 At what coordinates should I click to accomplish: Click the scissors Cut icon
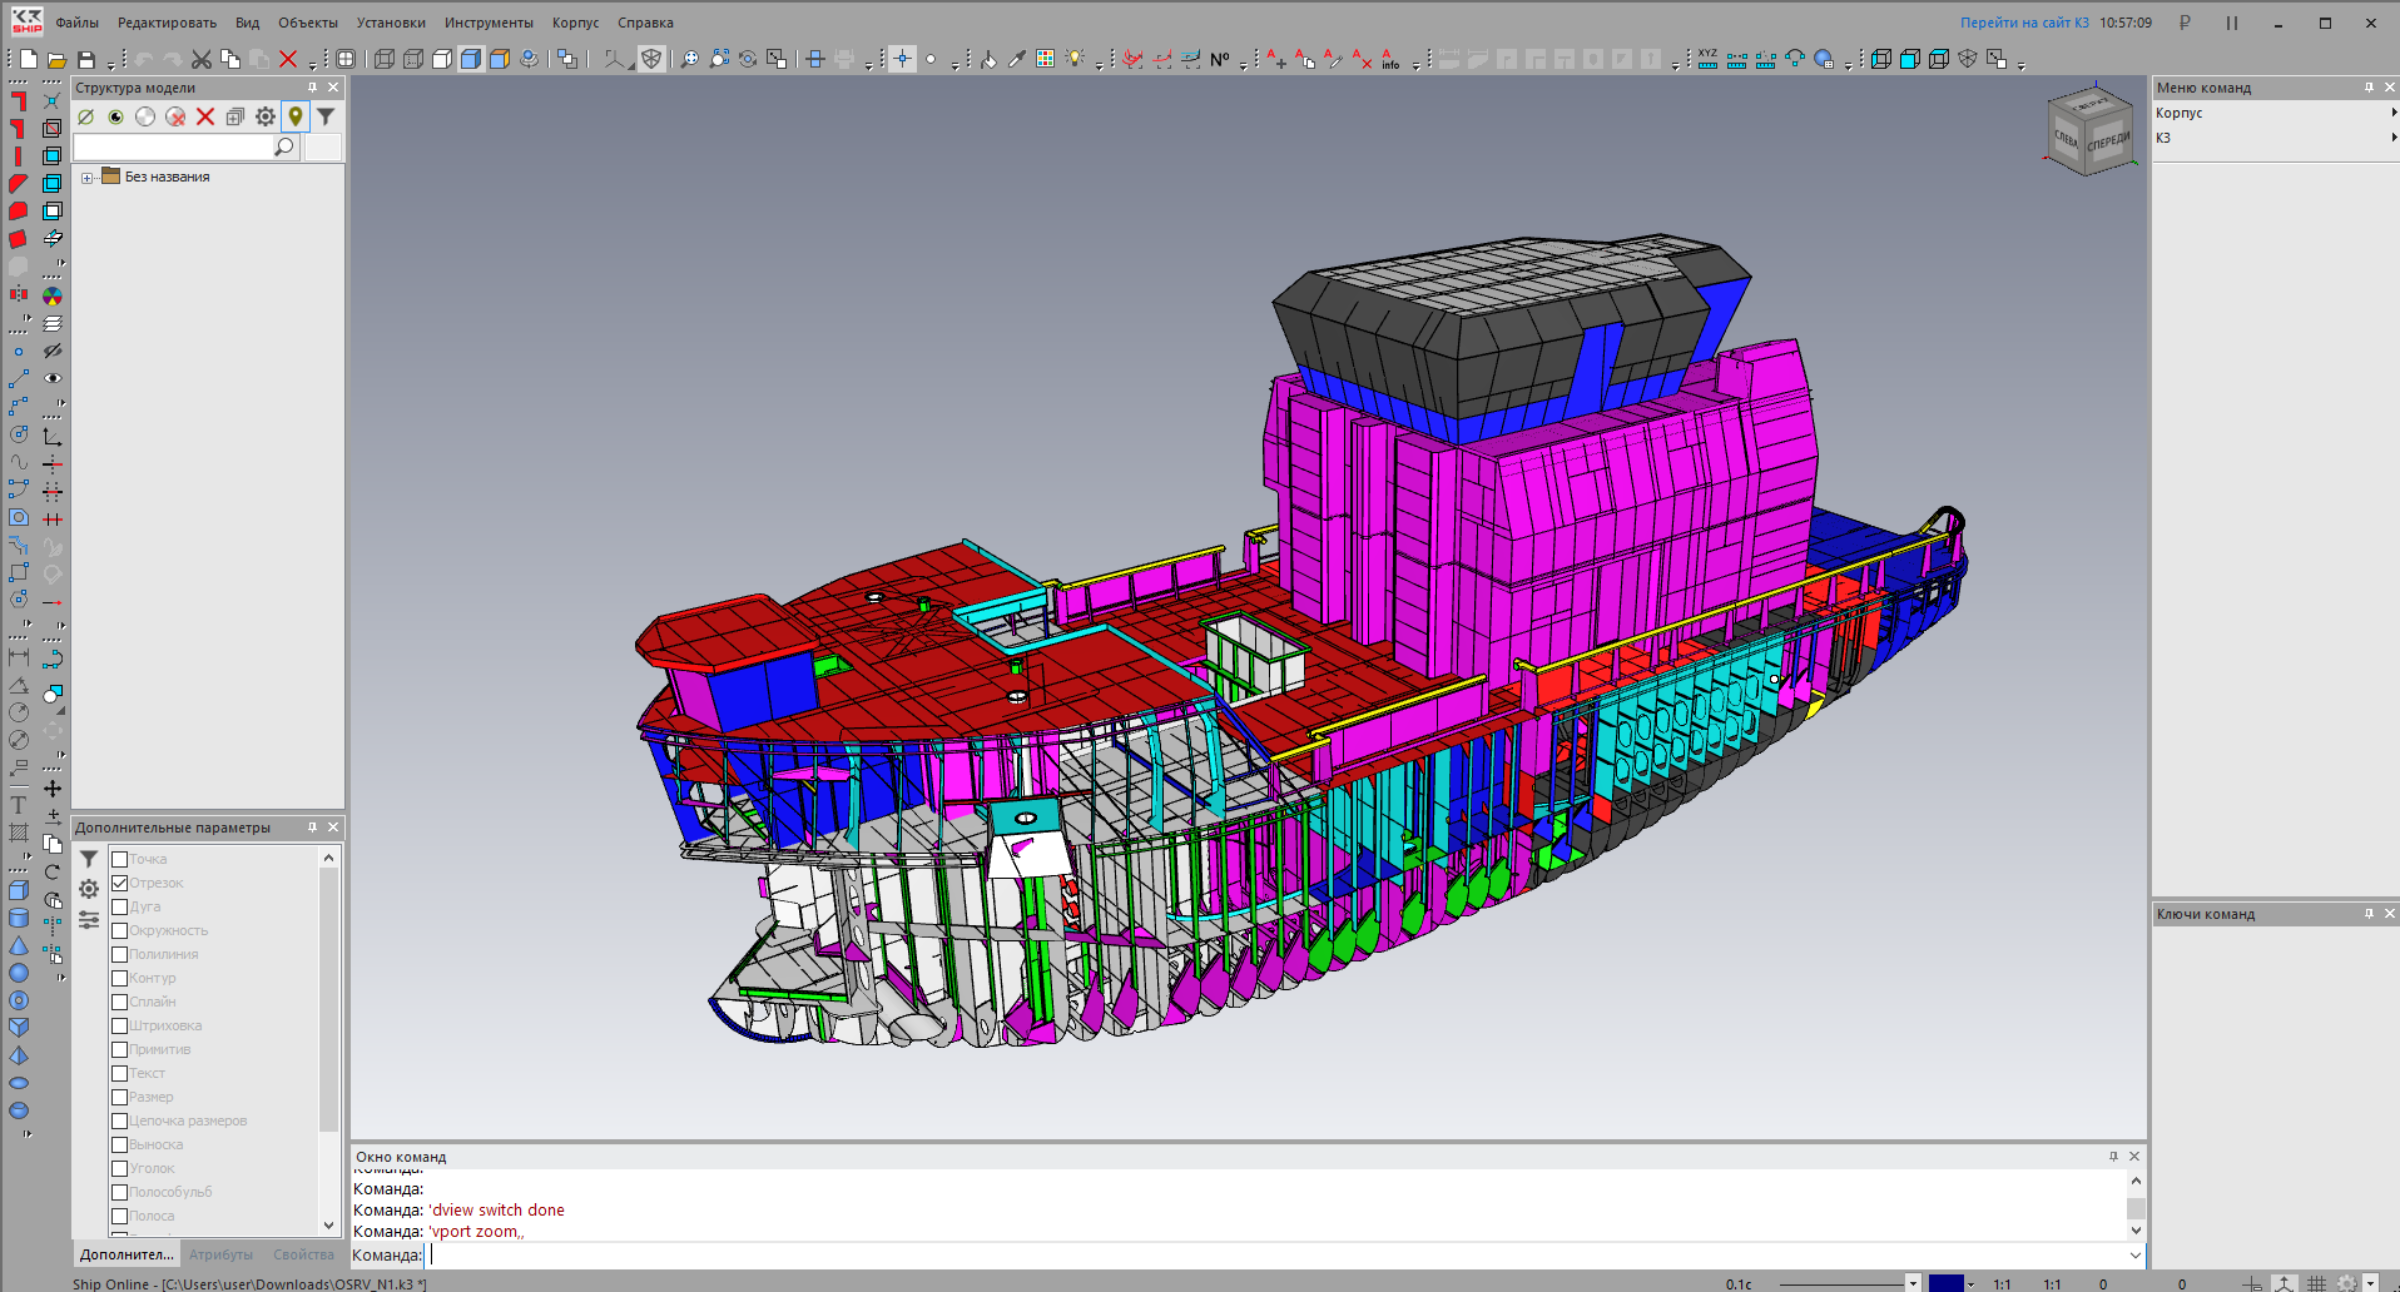click(x=201, y=60)
